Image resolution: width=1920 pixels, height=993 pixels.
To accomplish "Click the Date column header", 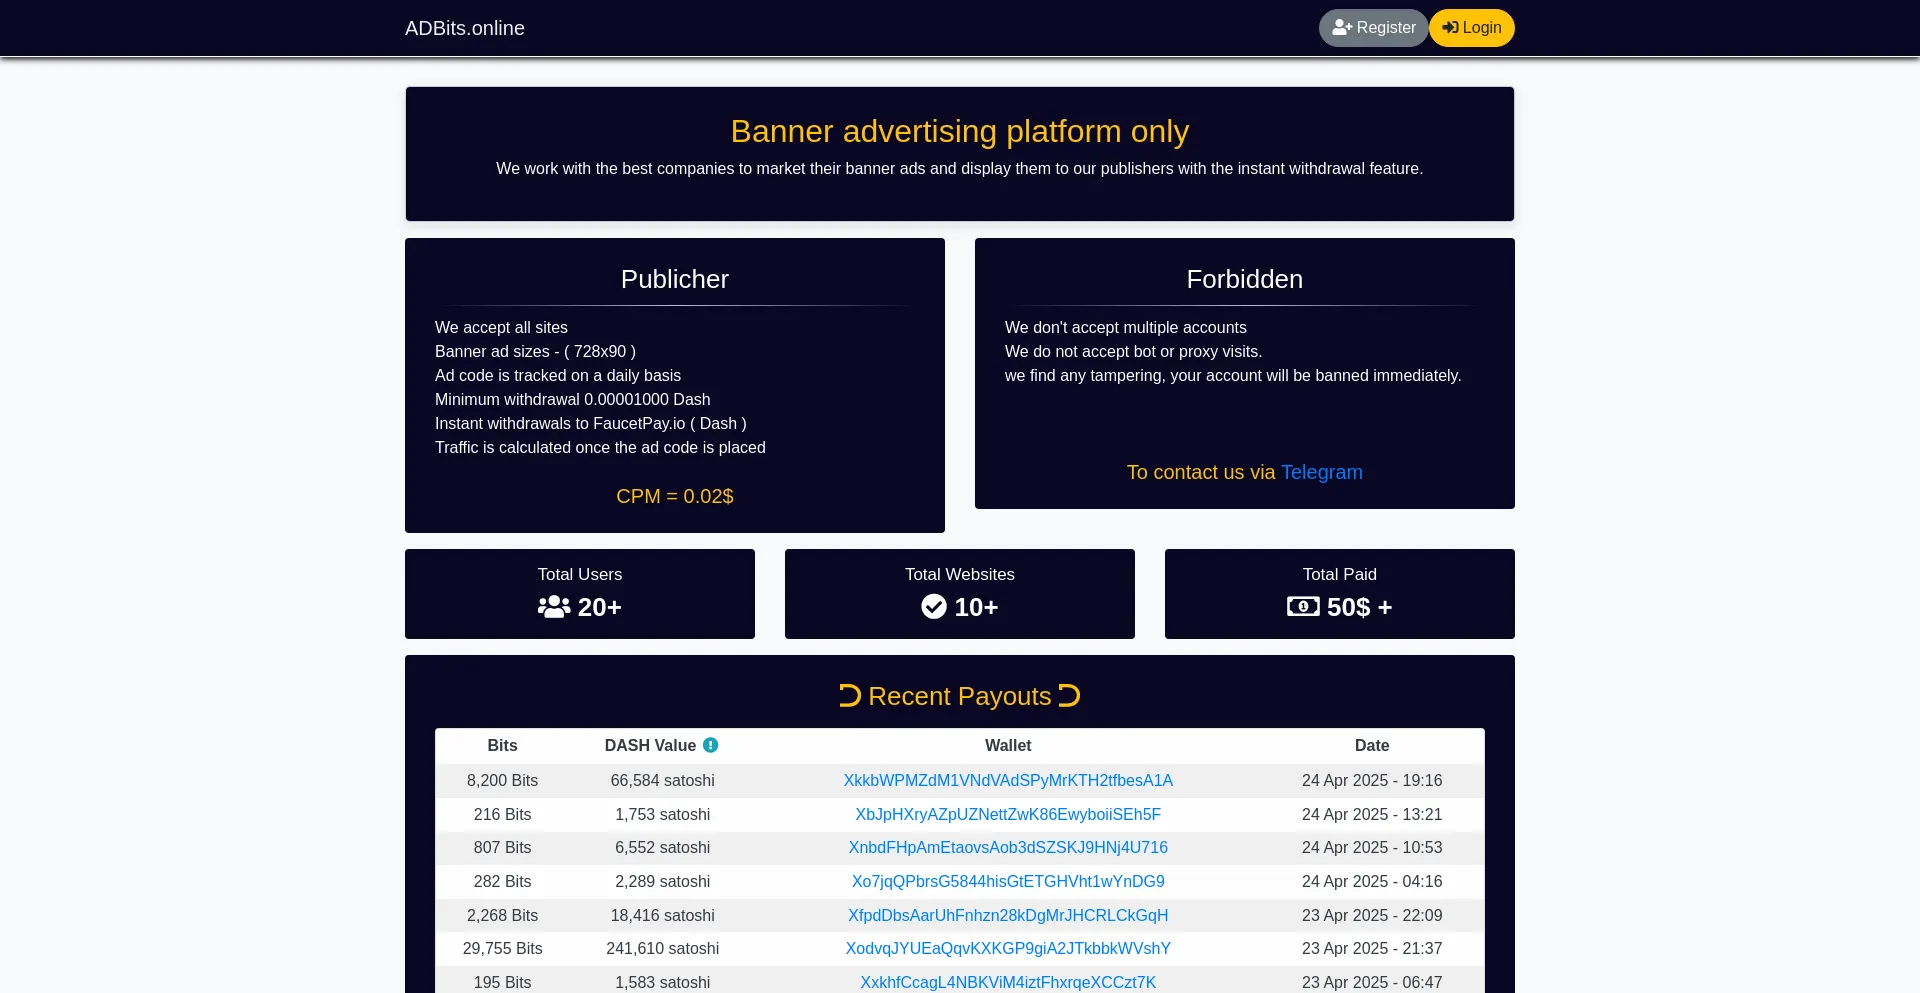I will [1371, 745].
